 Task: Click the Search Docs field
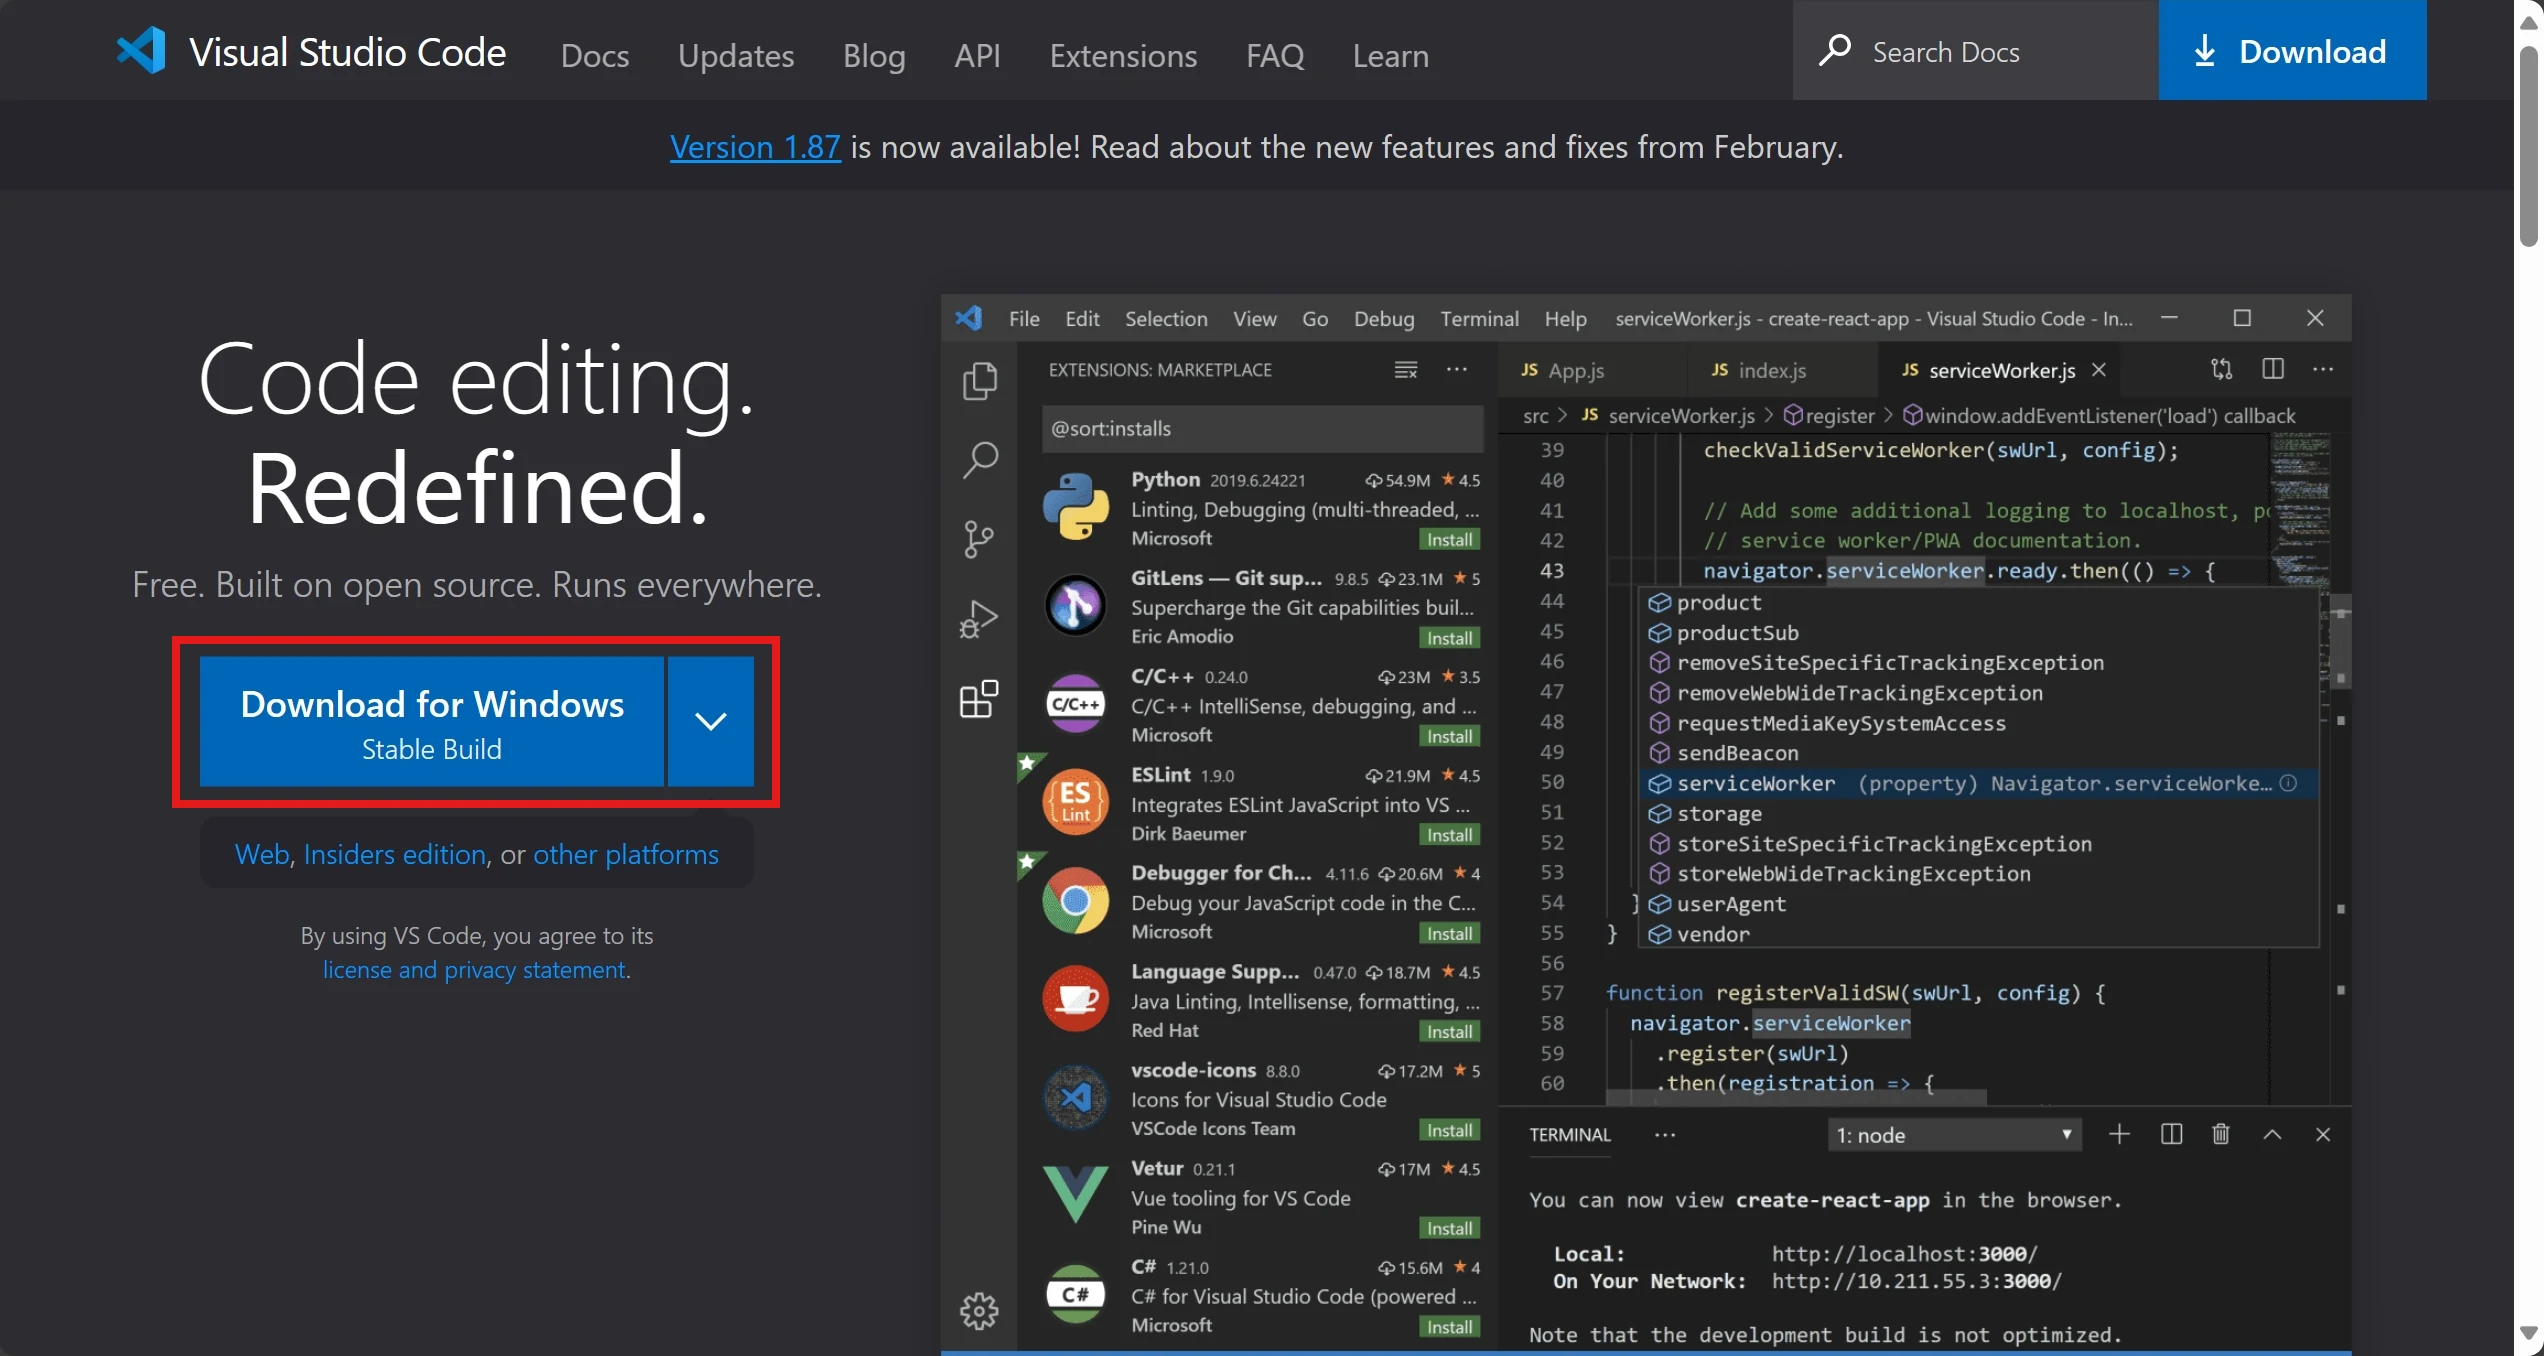tap(1975, 50)
